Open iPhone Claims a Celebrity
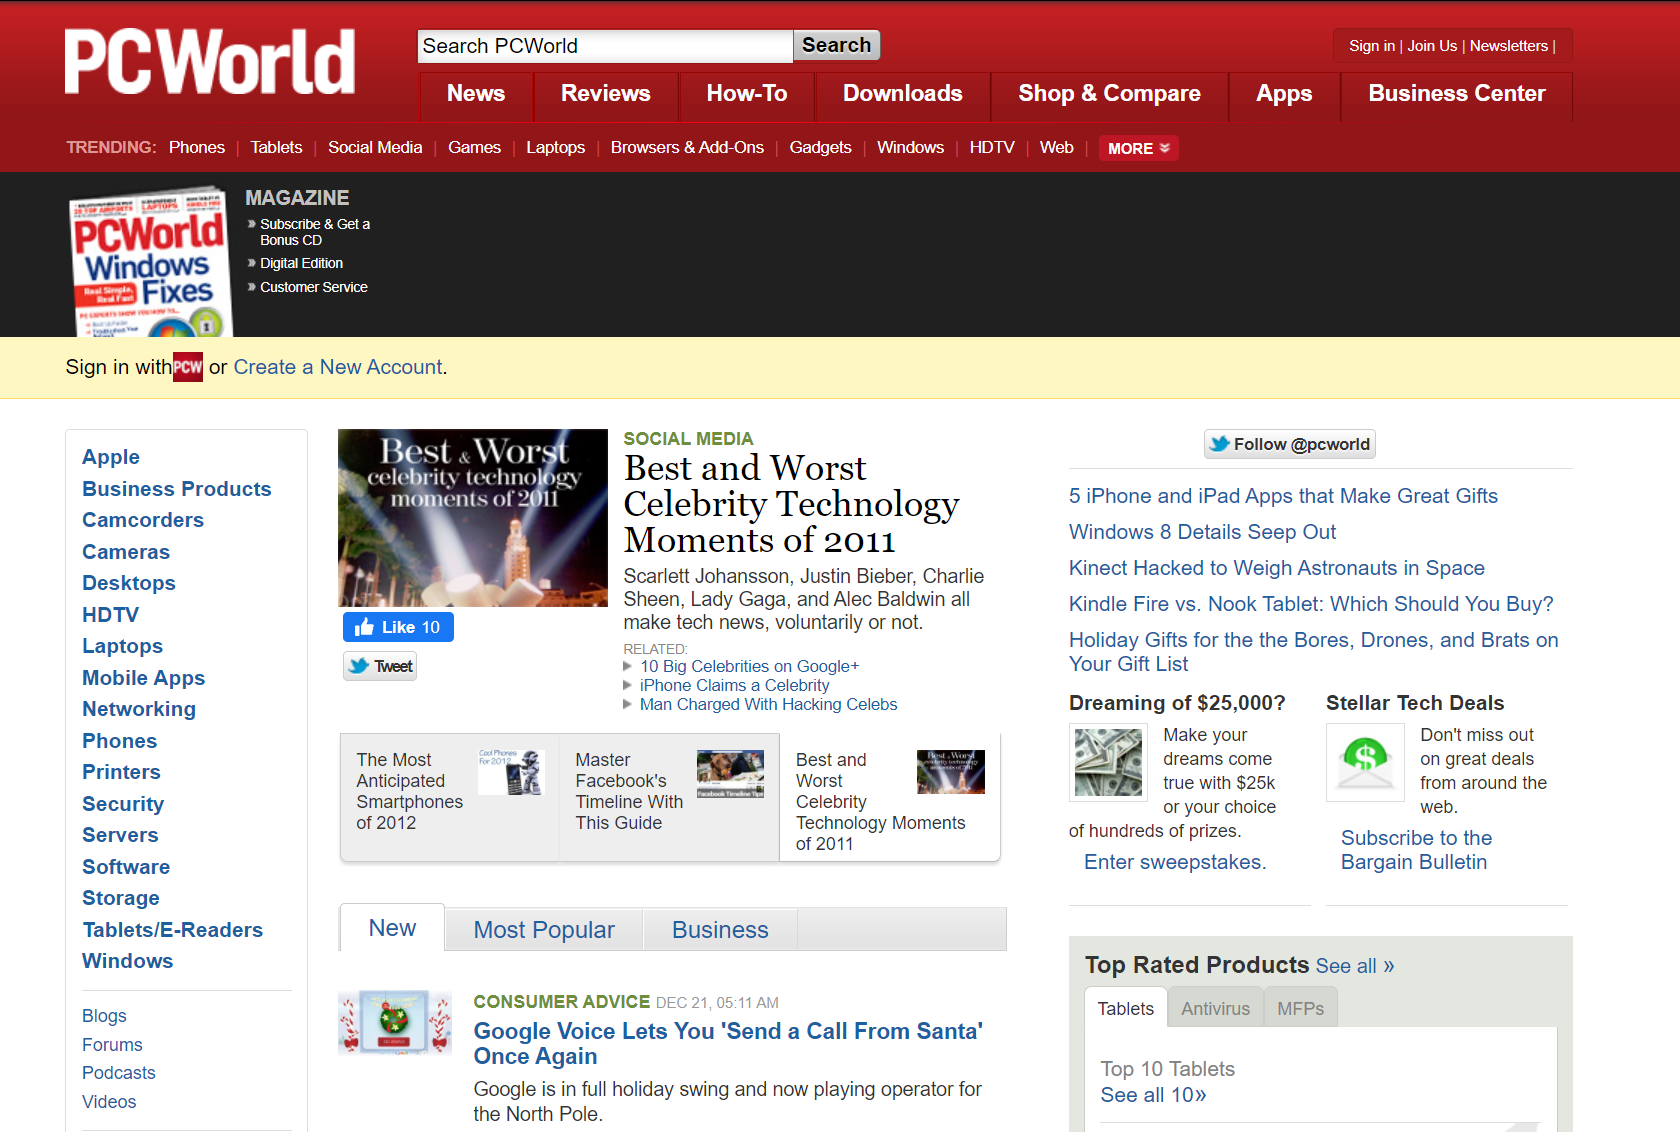The image size is (1680, 1132). pos(735,685)
